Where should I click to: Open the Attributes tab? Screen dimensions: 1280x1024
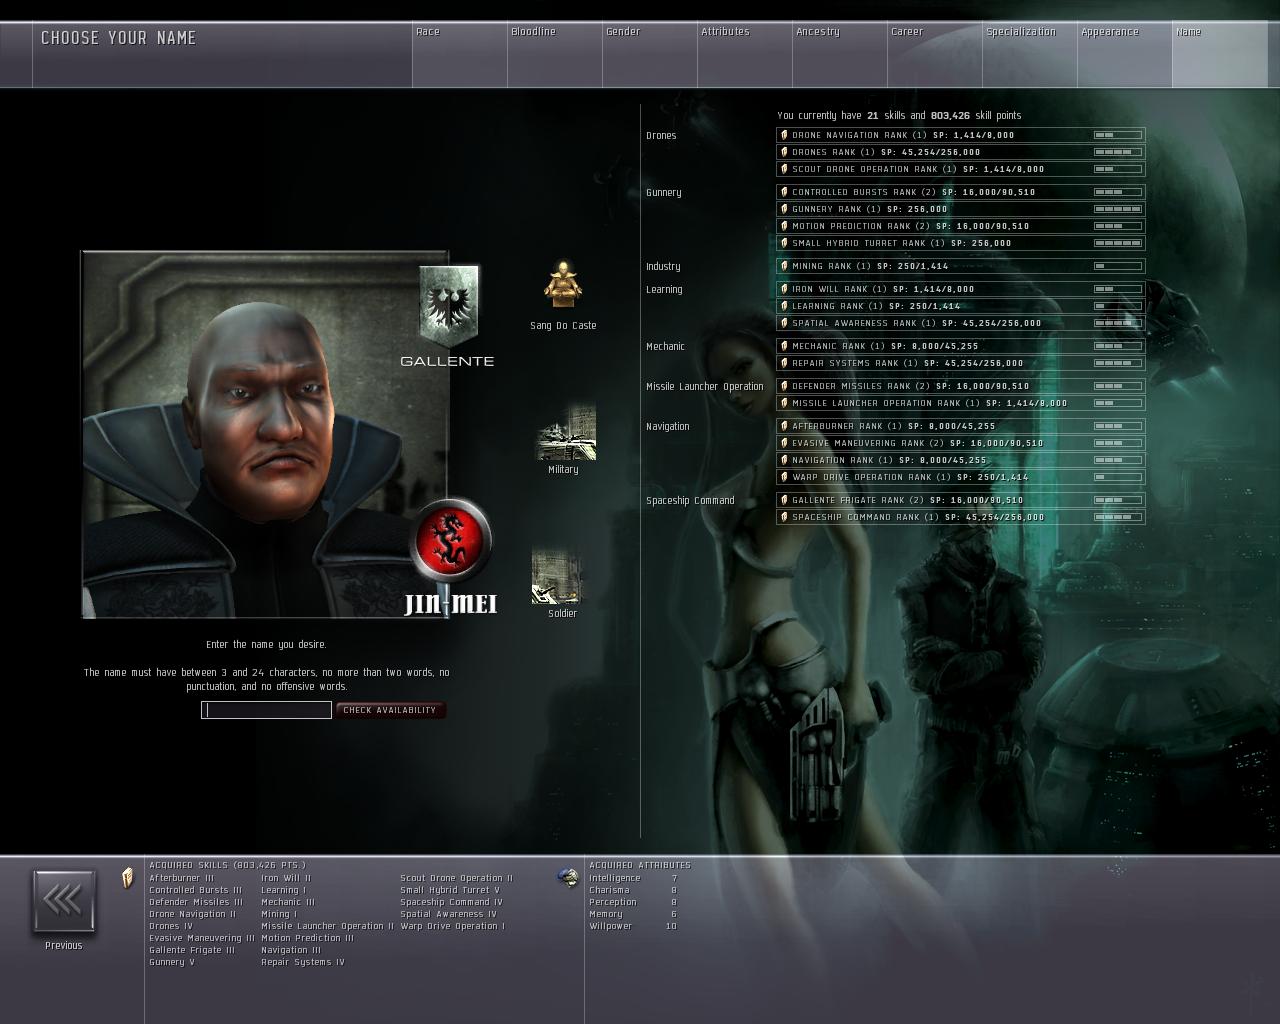tap(744, 54)
